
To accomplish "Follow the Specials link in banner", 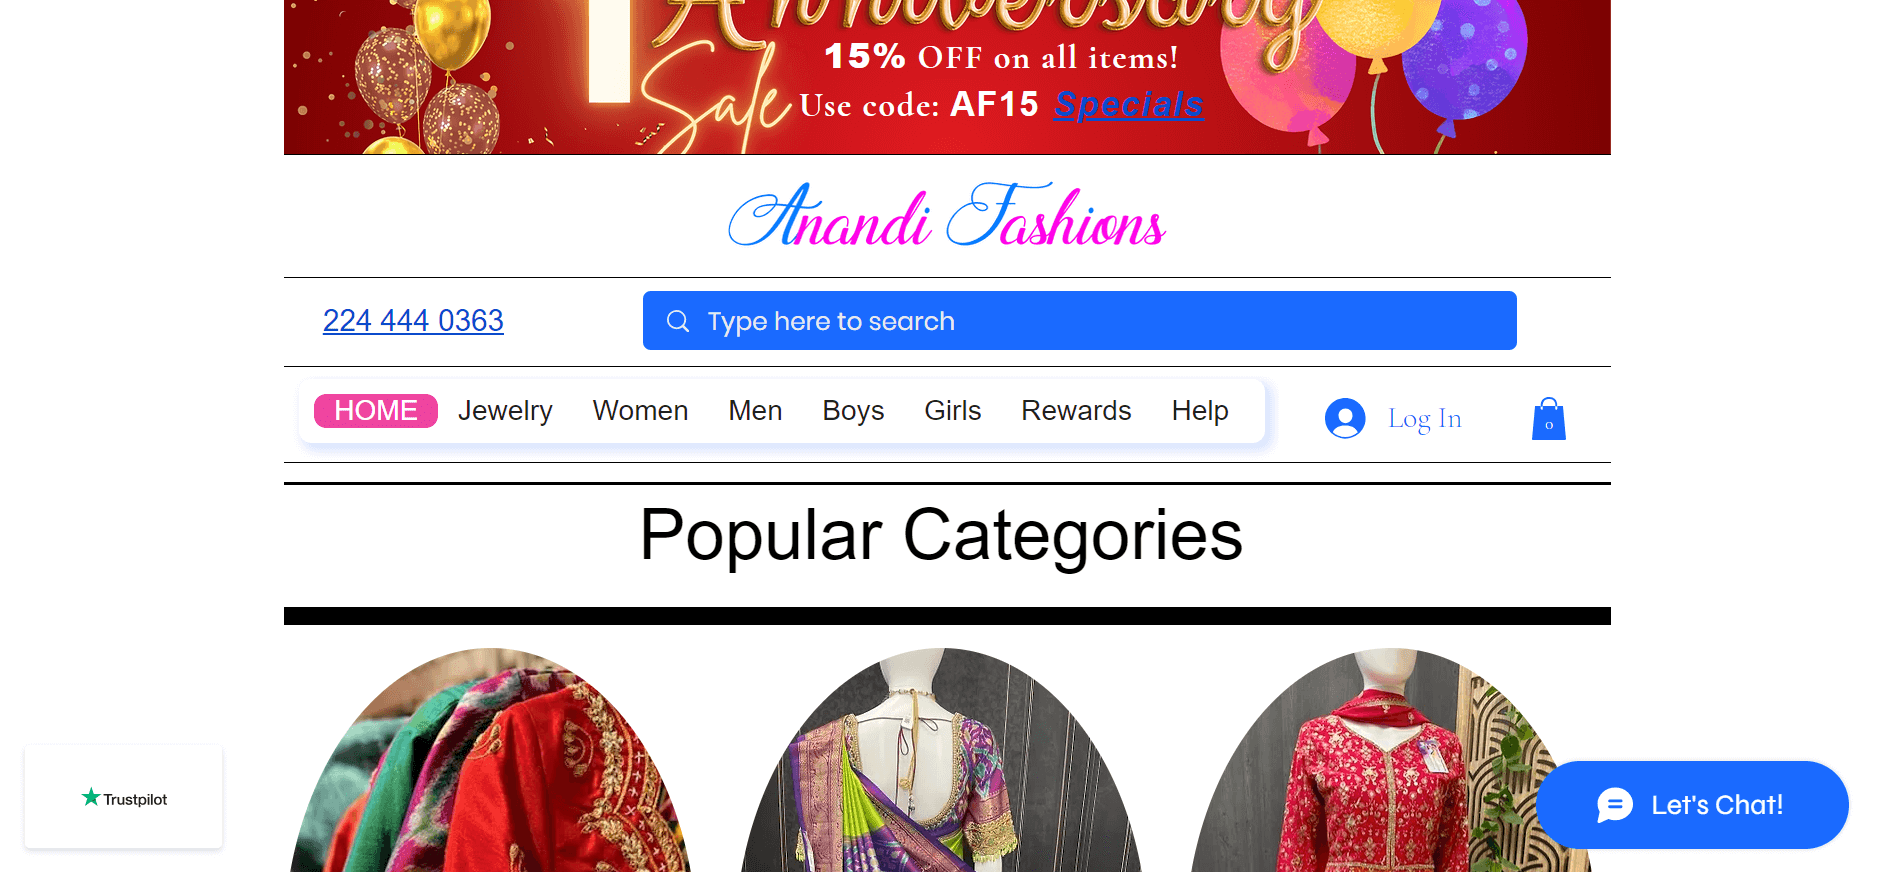I will tap(1129, 104).
